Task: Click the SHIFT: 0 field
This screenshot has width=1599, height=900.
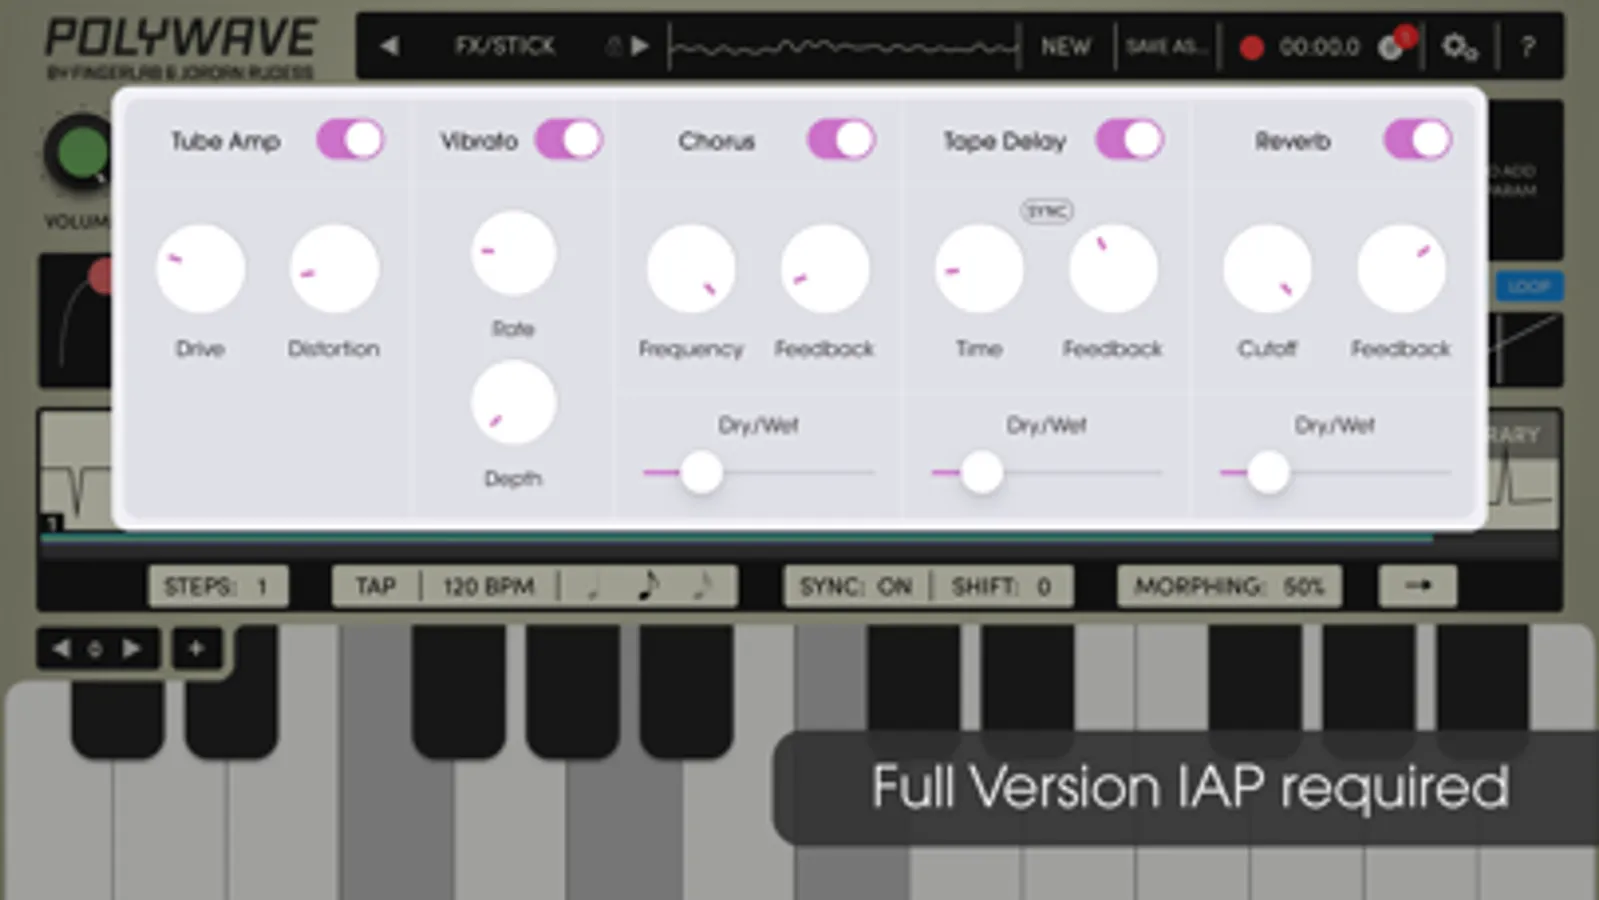Action: [x=1001, y=586]
